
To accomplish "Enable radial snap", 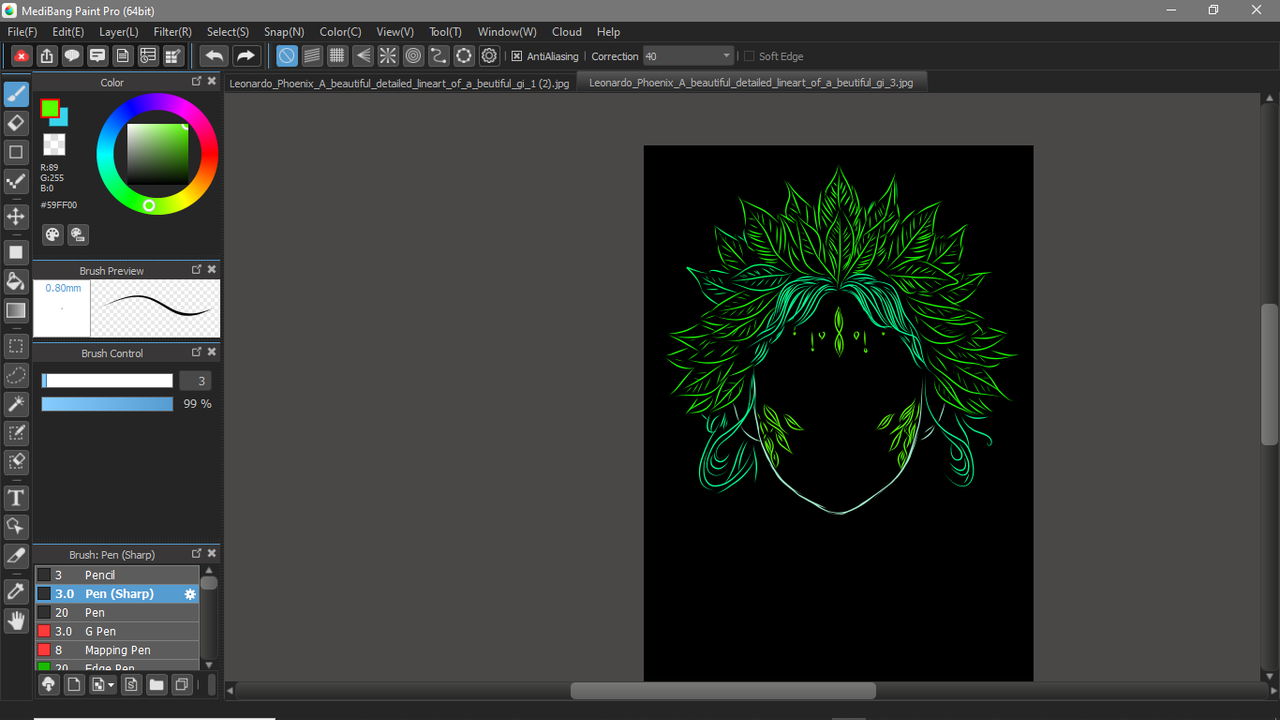I will (388, 56).
